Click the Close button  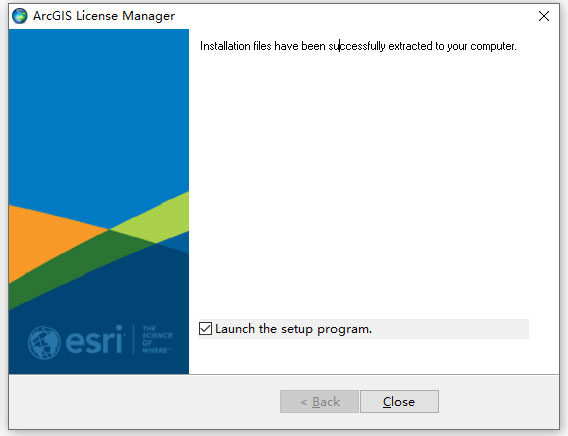coord(399,402)
